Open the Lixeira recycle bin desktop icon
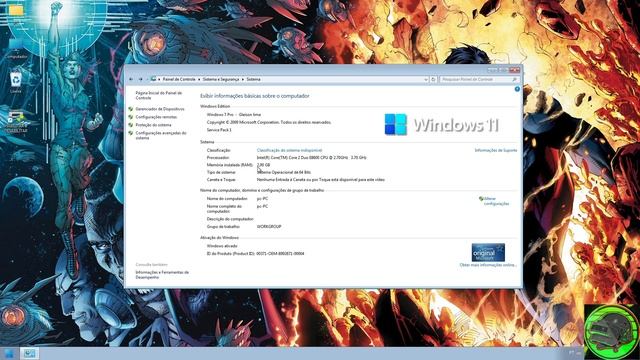640x360 pixels. pyautogui.click(x=16, y=81)
